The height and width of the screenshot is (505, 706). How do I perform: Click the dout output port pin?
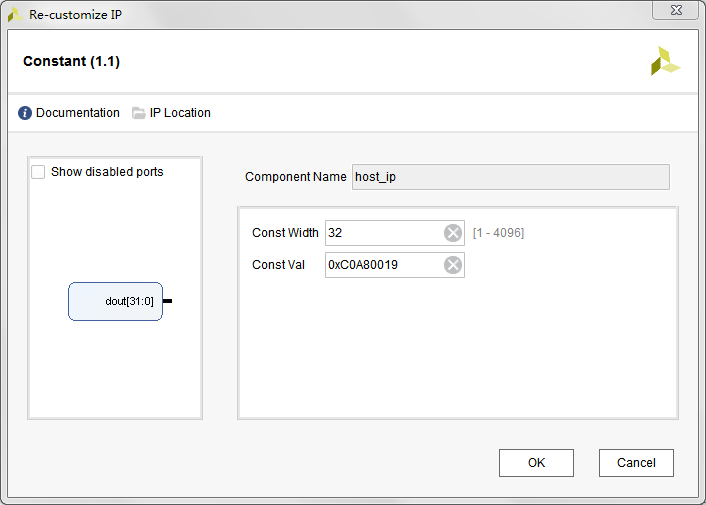[x=168, y=301]
